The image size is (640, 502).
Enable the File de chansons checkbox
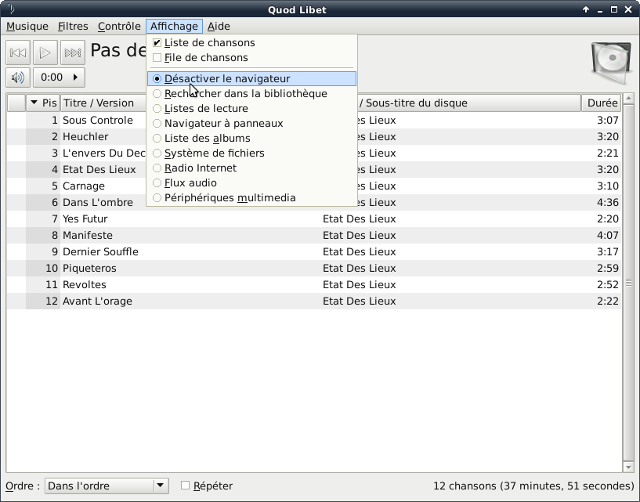(157, 58)
